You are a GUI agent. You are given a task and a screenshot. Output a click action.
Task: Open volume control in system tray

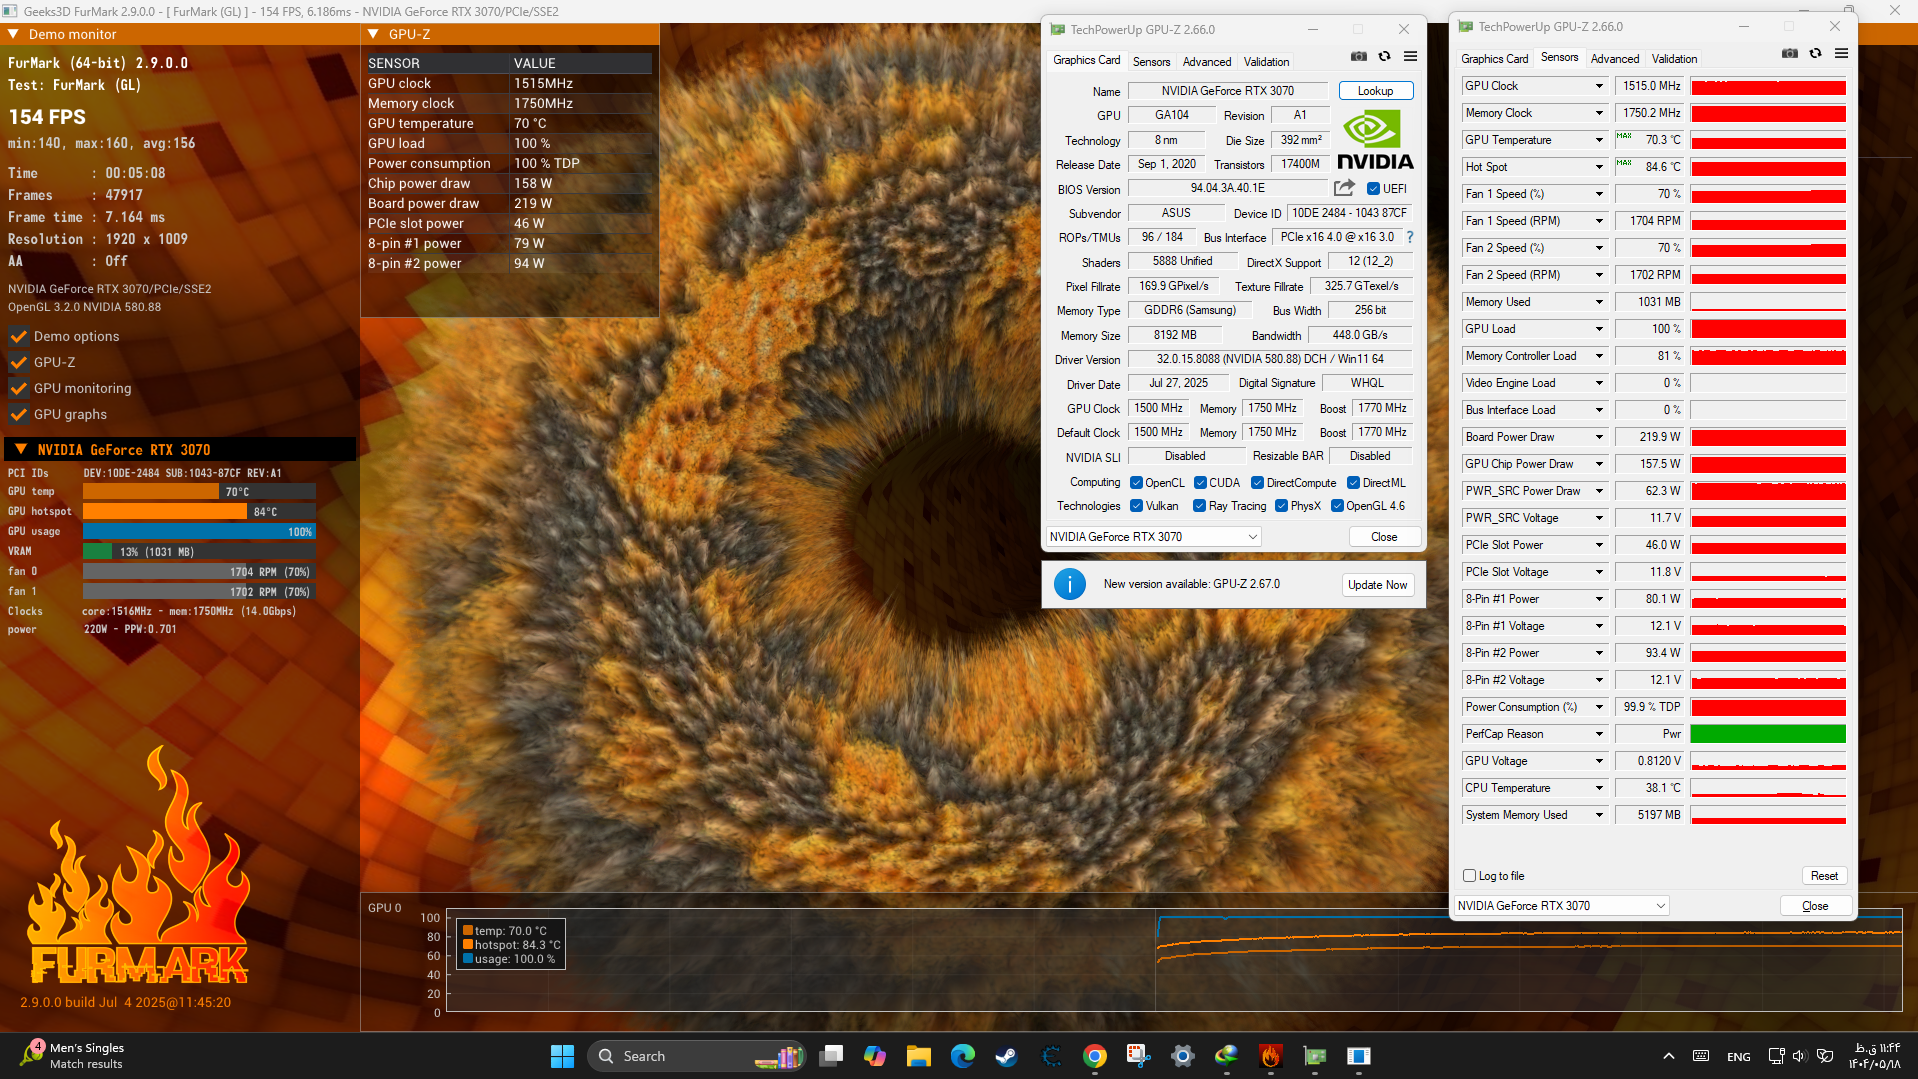[1799, 1056]
